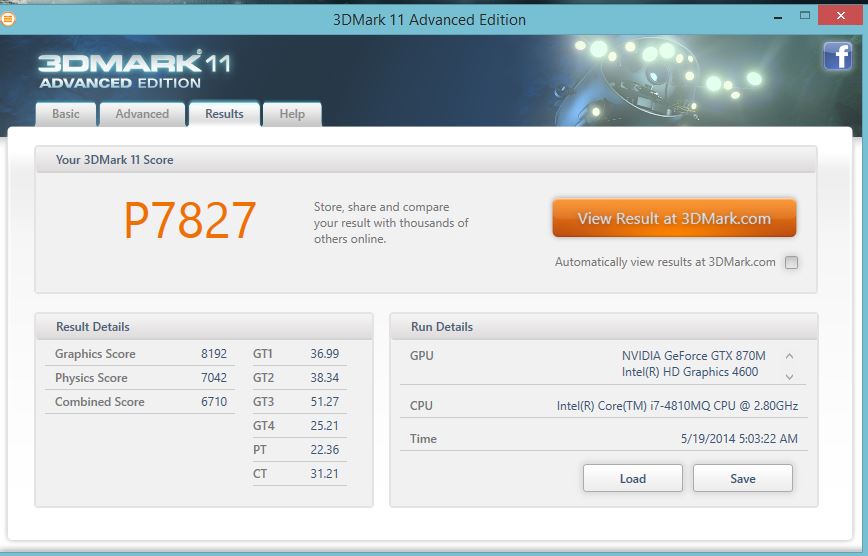Close the 3DMark 11 window

(x=840, y=16)
